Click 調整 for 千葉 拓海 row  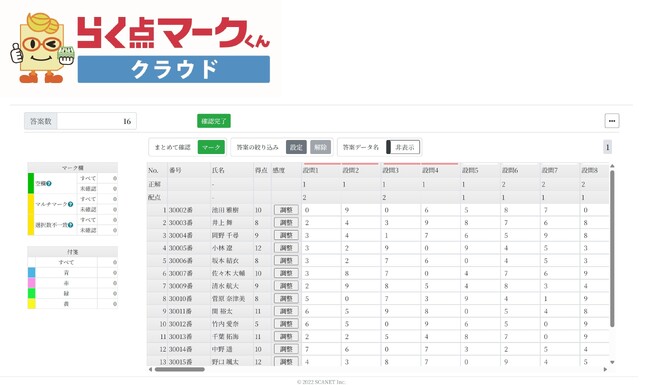pyautogui.click(x=286, y=337)
